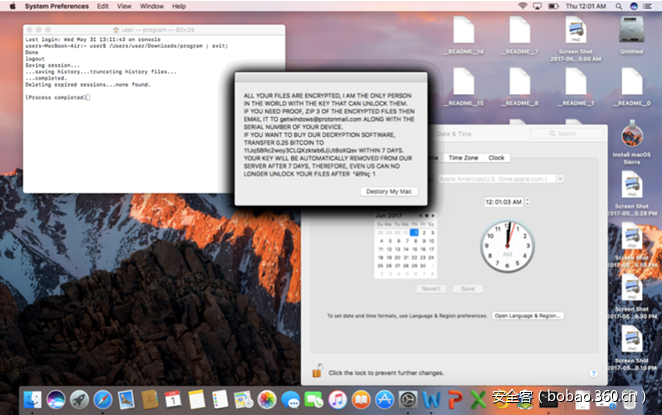Switch to the Time Zone tab
662x415 pixels.
(462, 158)
